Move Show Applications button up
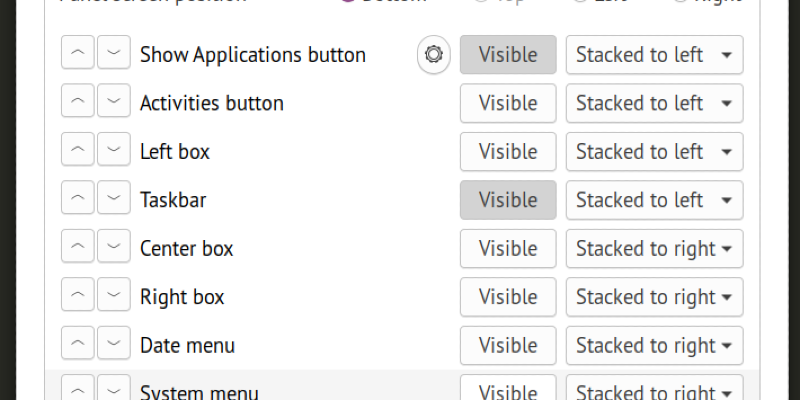Image resolution: width=800 pixels, height=400 pixels. point(78,55)
